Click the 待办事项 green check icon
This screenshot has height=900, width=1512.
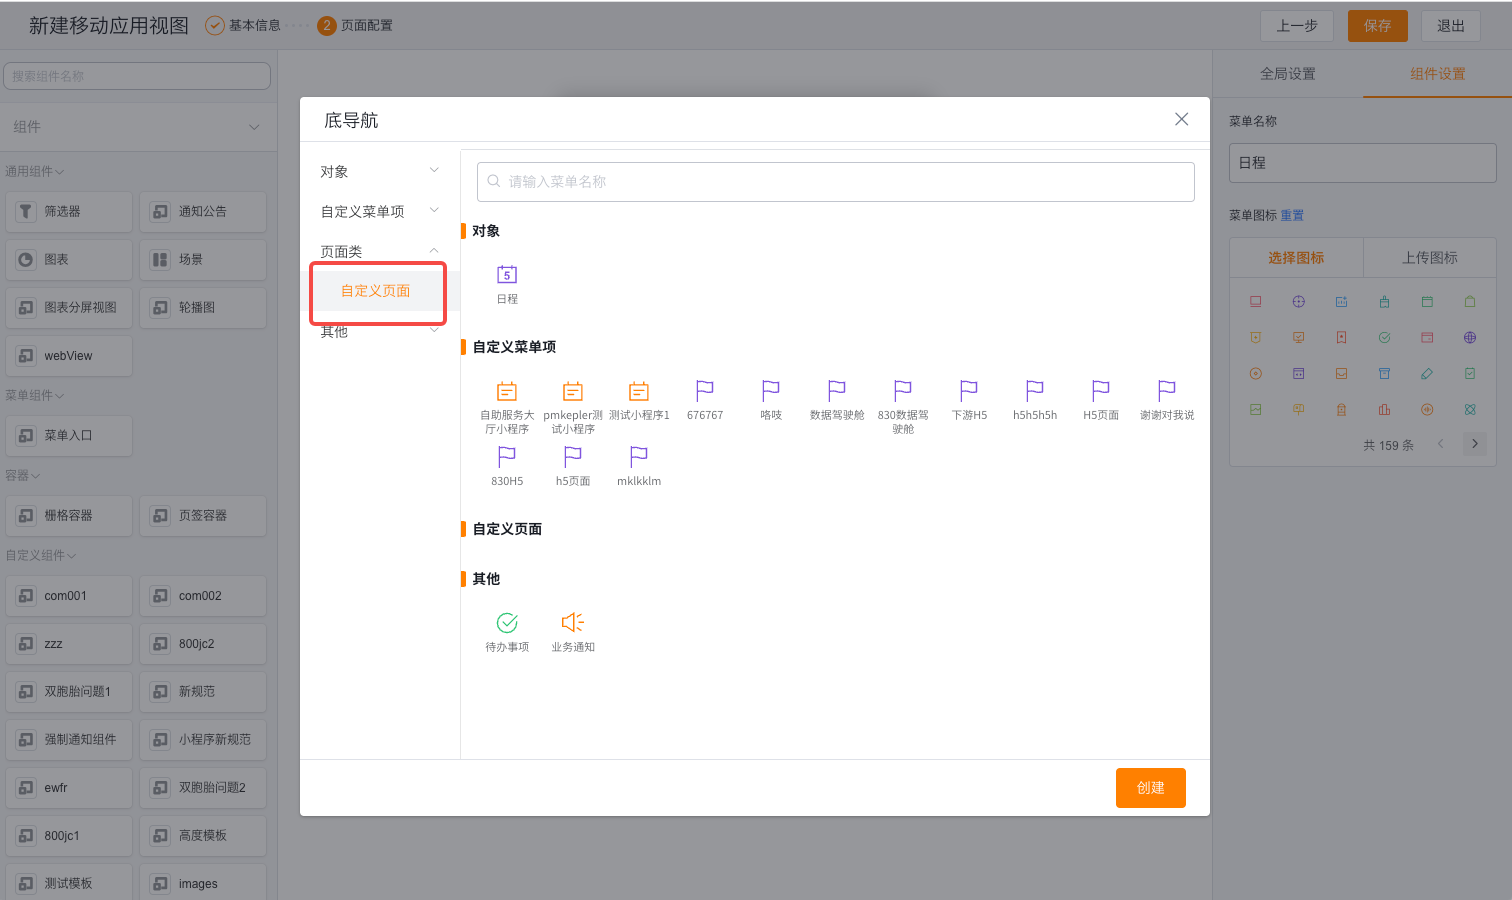(507, 622)
